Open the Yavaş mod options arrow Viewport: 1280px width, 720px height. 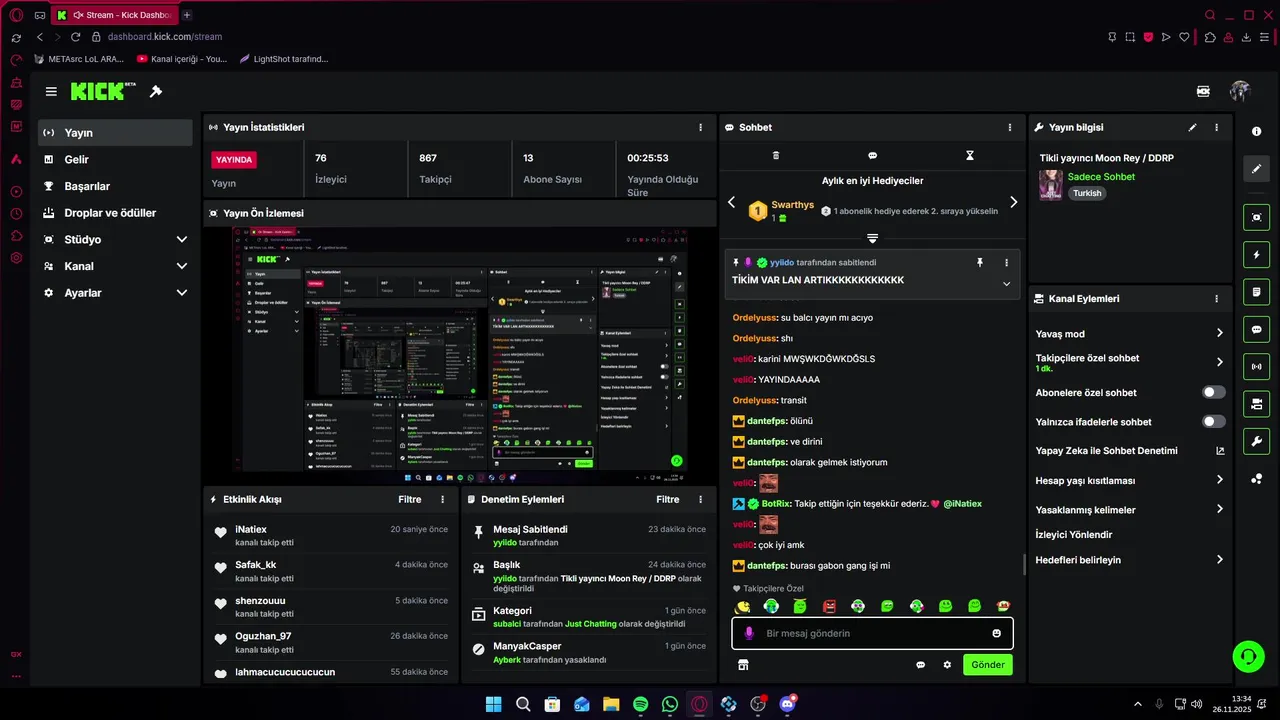tap(1220, 333)
